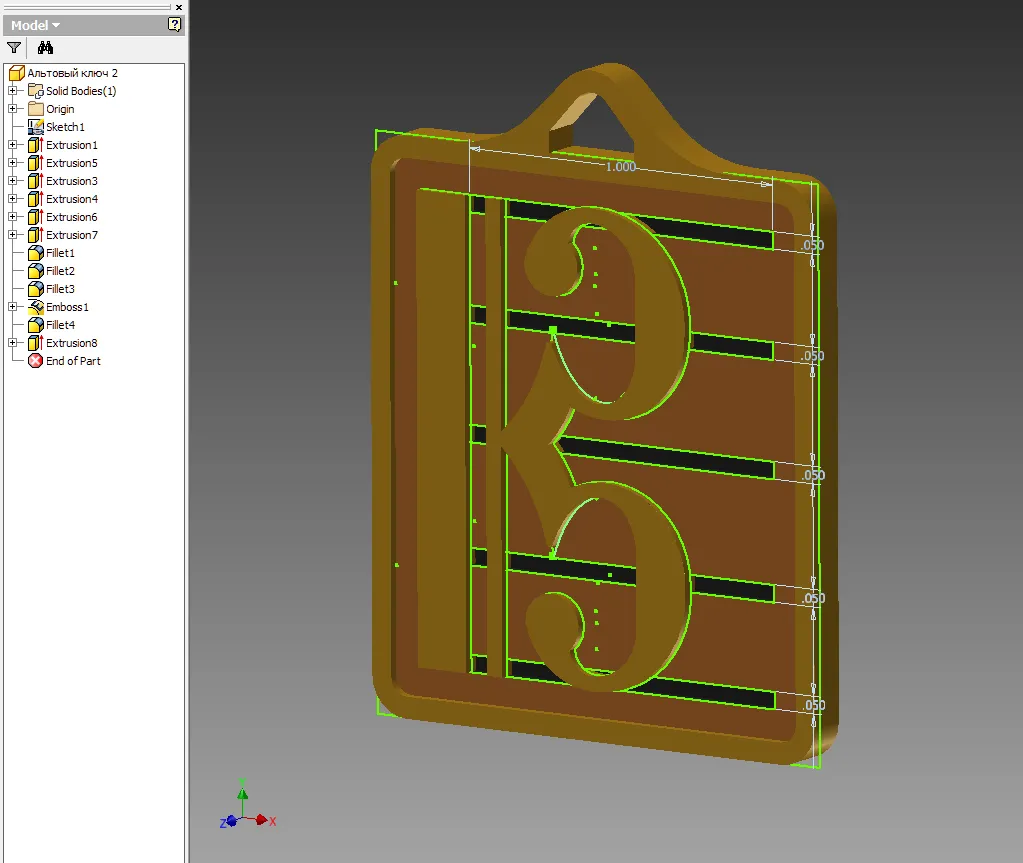Click the Extrusion4 feature icon
The image size is (1023, 863).
tap(36, 199)
